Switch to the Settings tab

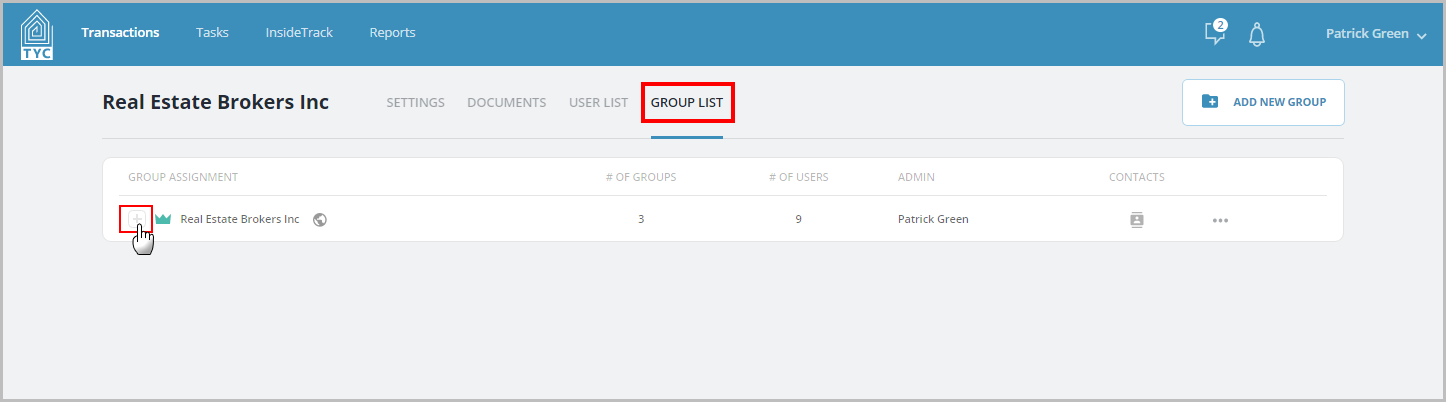tap(415, 102)
